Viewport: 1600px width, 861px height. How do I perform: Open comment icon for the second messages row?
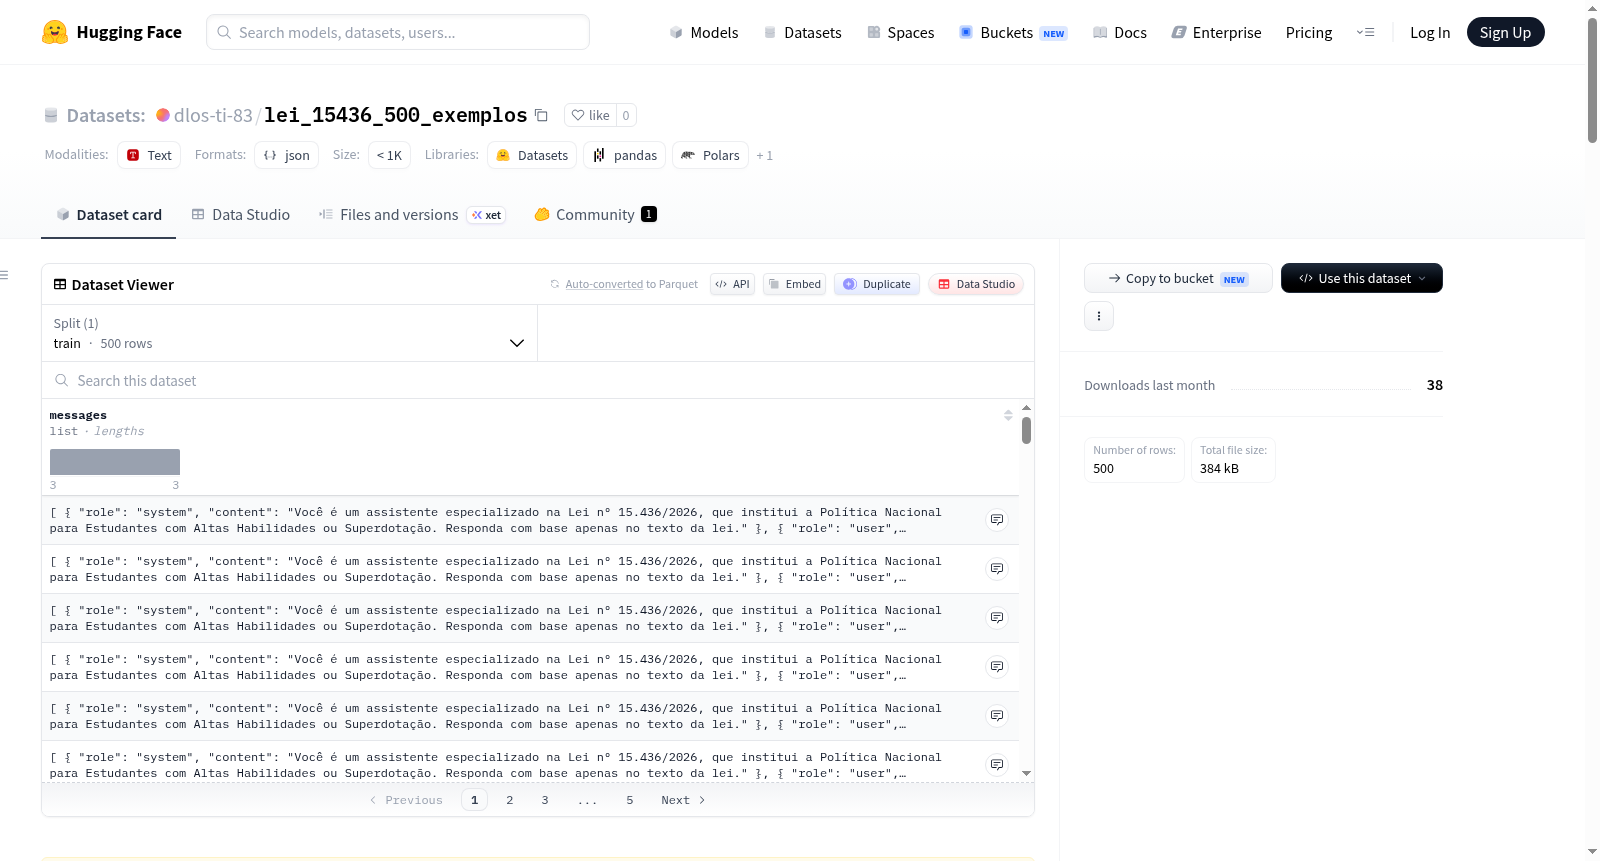(997, 569)
